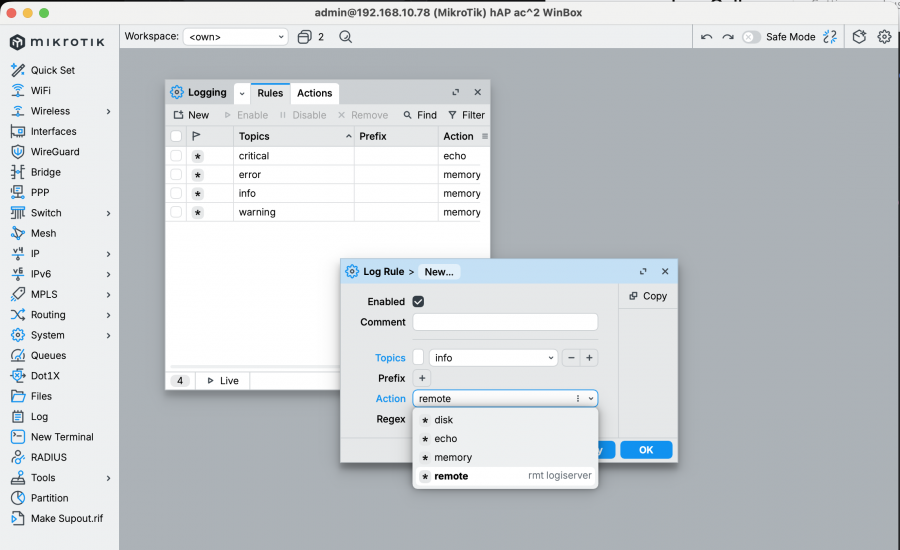Open Interfaces in the sidebar
This screenshot has width=900, height=550.
pos(44,131)
